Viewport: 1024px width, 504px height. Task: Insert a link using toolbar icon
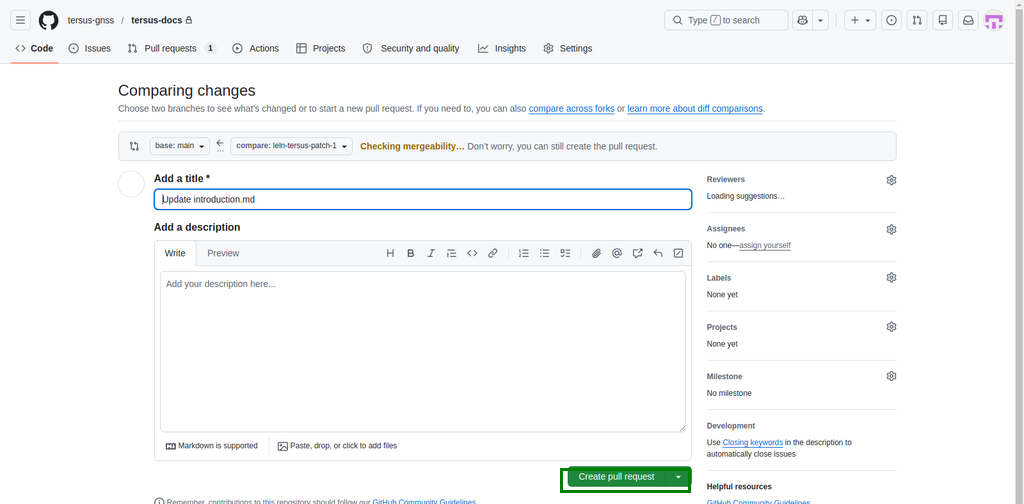click(x=493, y=253)
